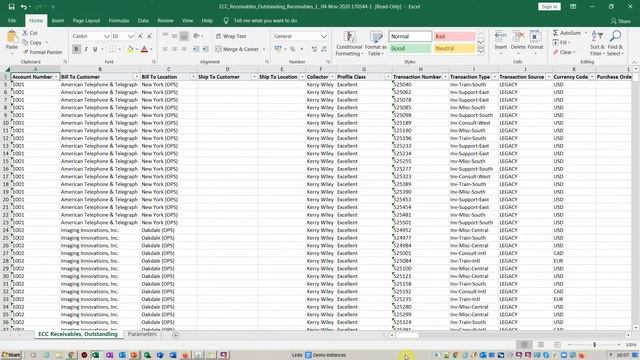
Task: Click the Decrease Decimal icon
Action: pos(324,49)
